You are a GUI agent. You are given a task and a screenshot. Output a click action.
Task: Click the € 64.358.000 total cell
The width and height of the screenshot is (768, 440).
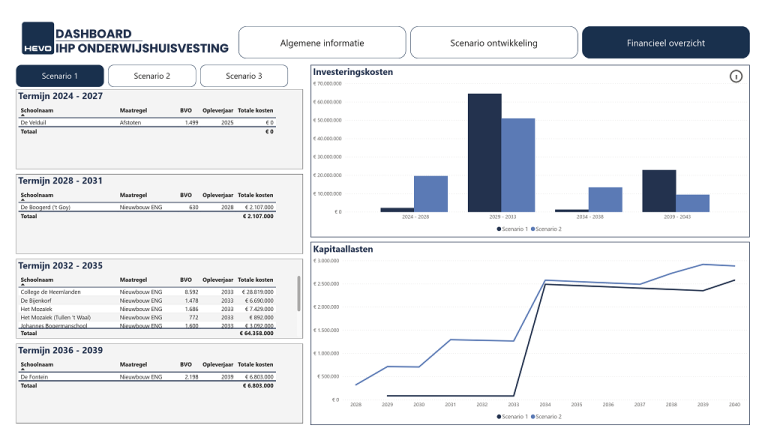[x=257, y=333]
